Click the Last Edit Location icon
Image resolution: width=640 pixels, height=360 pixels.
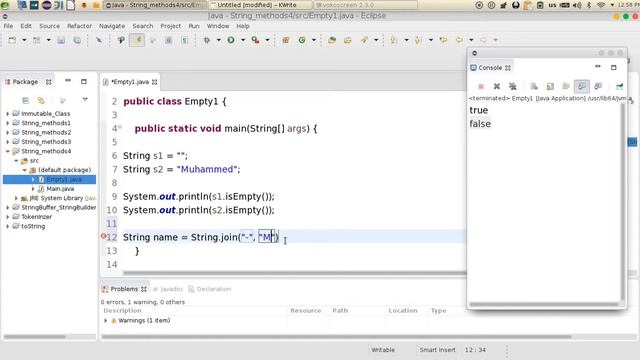[443, 40]
